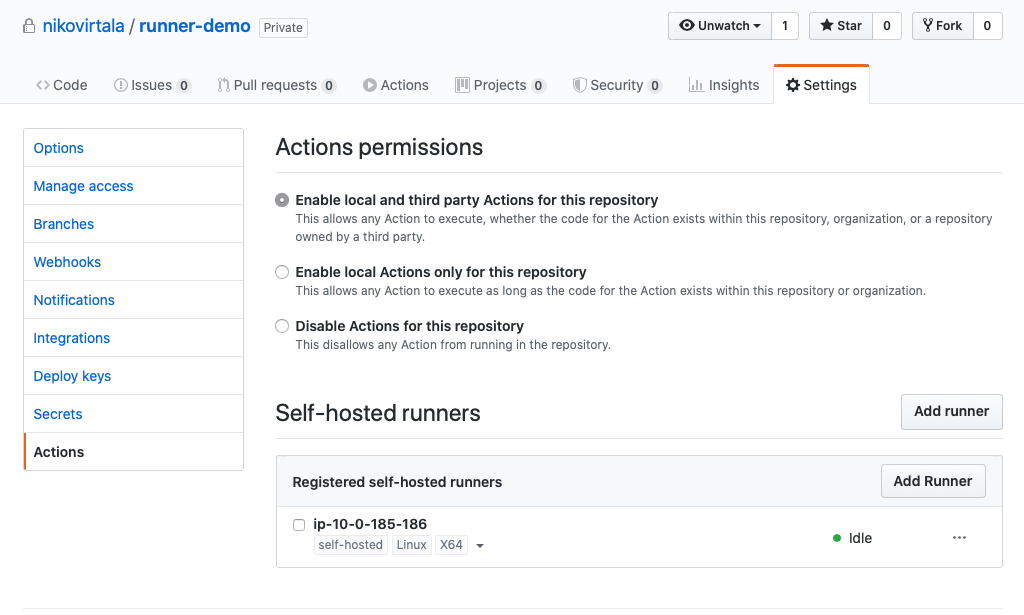Go to the Pull requests tab

click(277, 85)
